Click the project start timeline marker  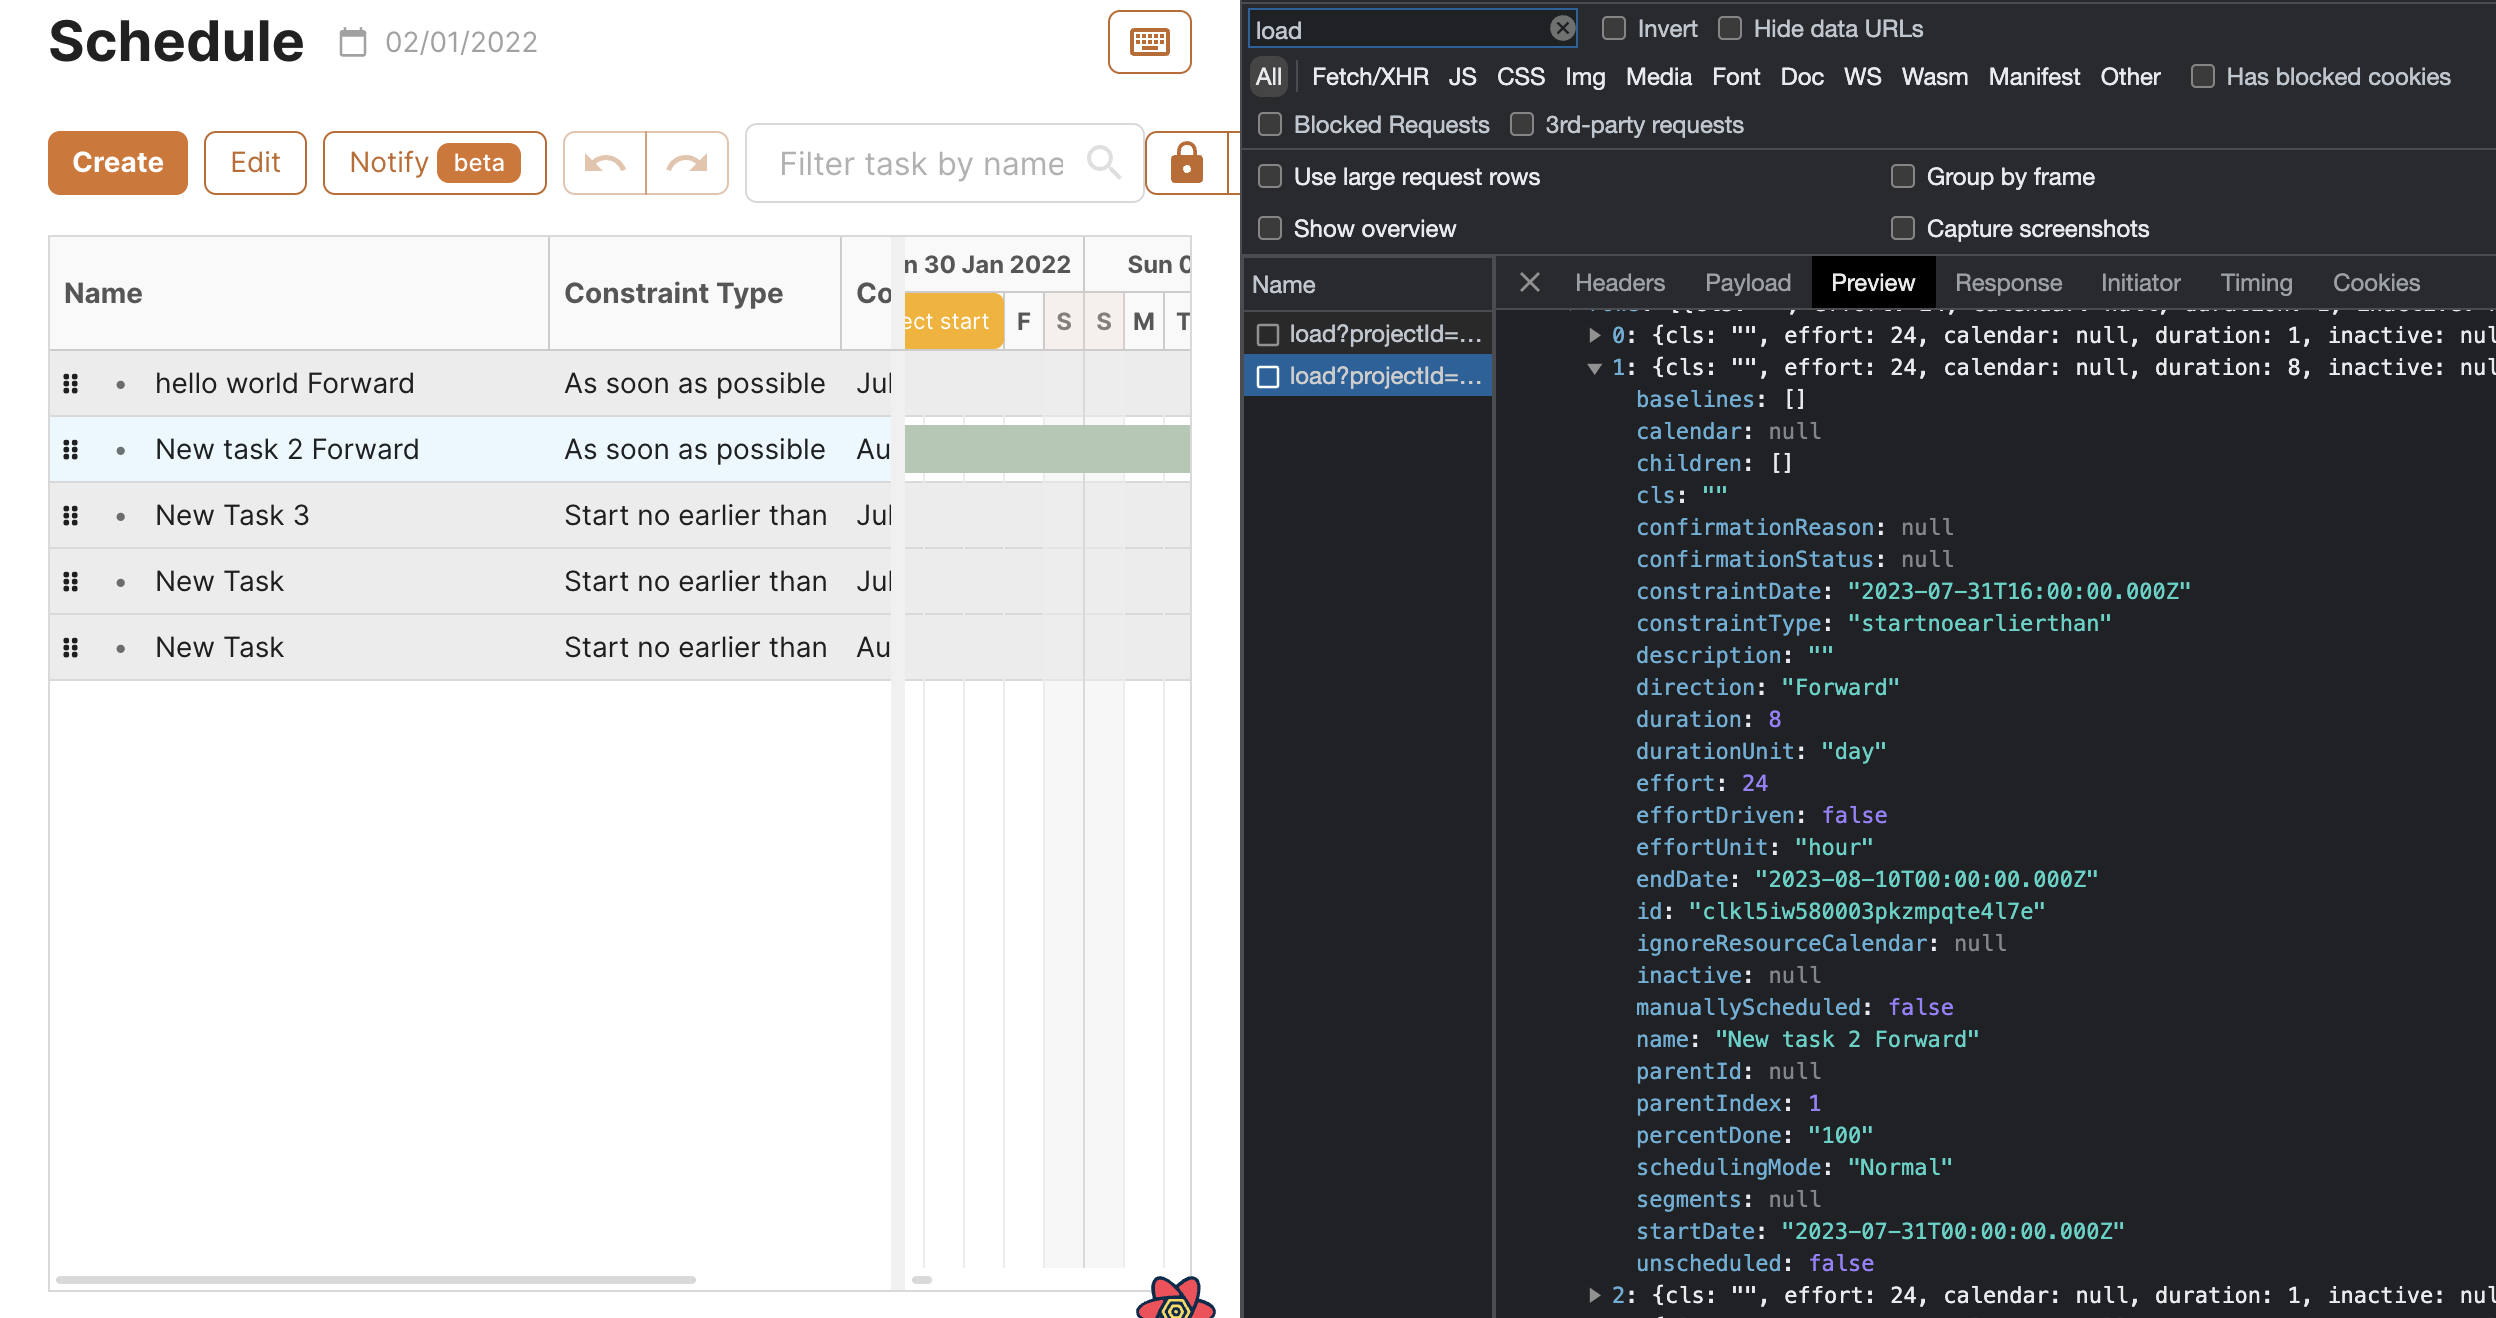(x=953, y=321)
